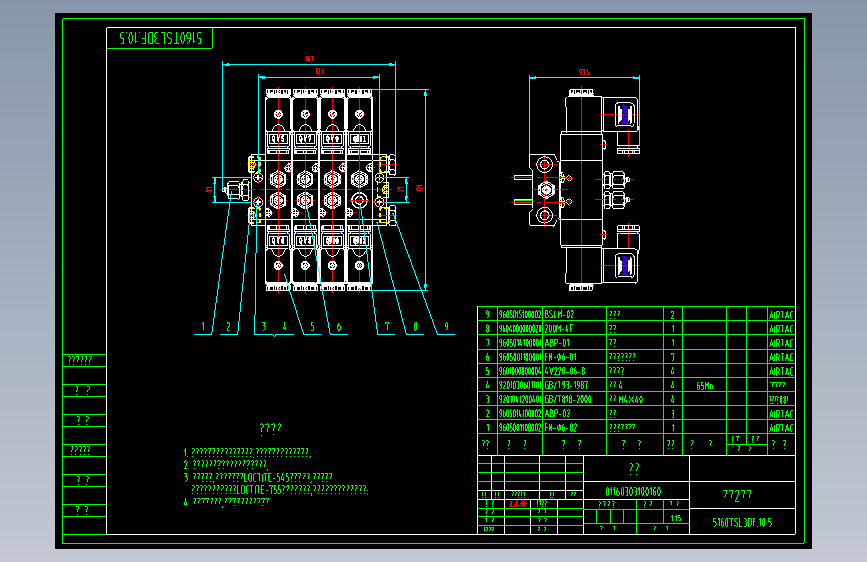Screen dimensions: 867x562
Task: Select AIRTAC cell in the BSLM-02 row
Action: (781, 315)
